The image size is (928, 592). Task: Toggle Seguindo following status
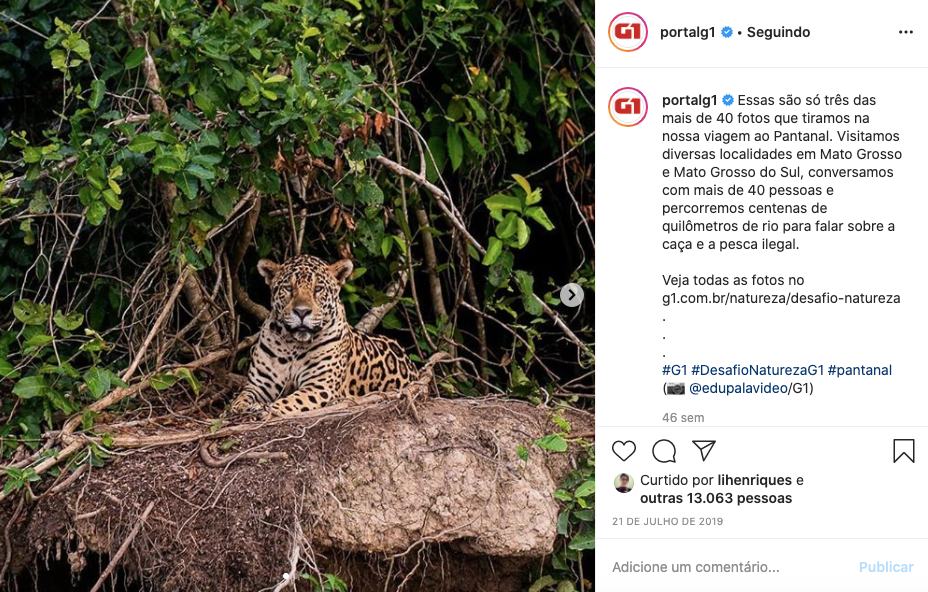tap(778, 32)
